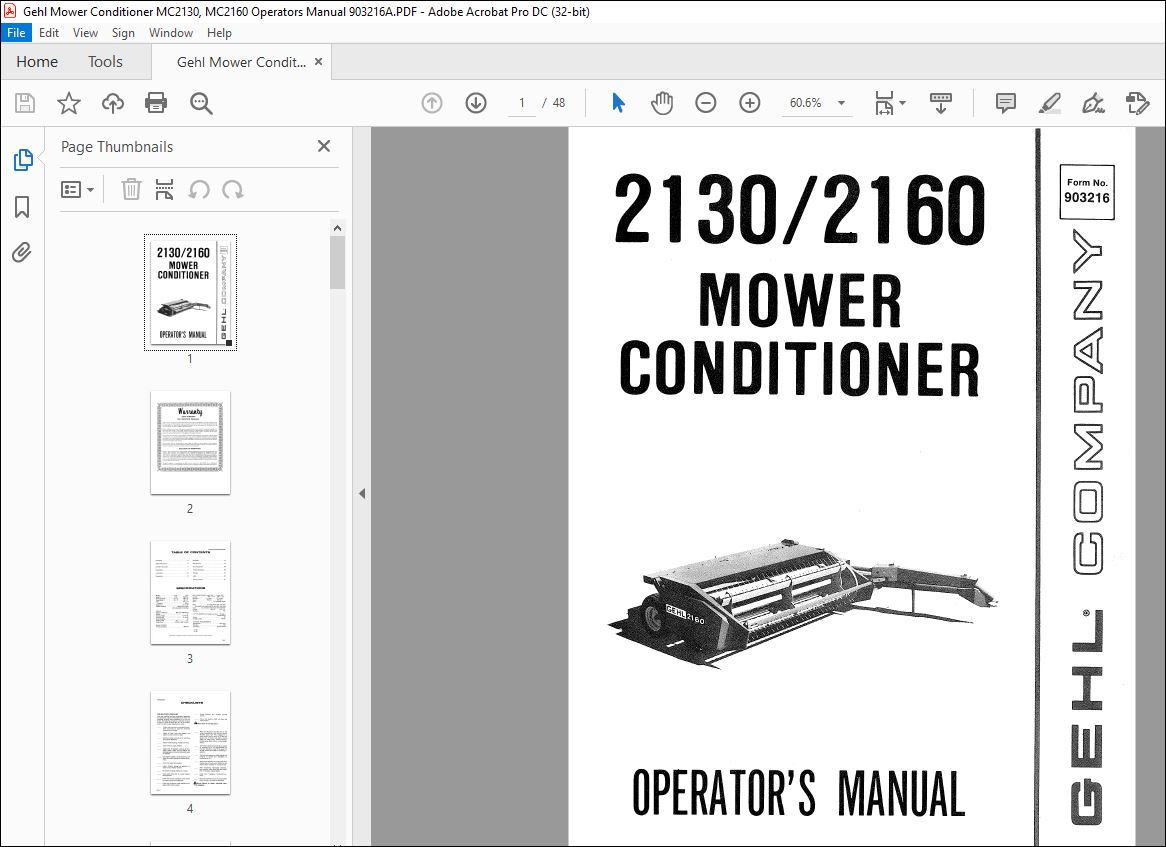The height and width of the screenshot is (847, 1166).
Task: Choose the Selection arrow tool
Action: [618, 103]
